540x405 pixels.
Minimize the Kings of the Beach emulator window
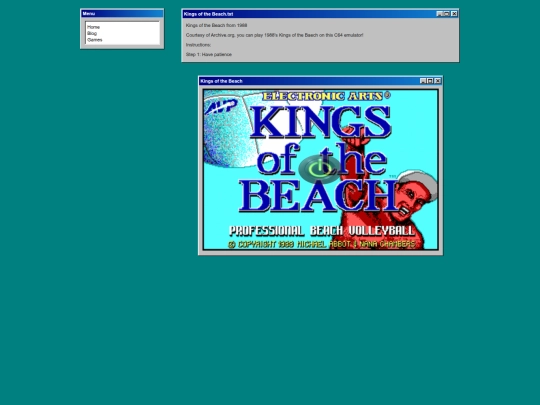[x=423, y=81]
